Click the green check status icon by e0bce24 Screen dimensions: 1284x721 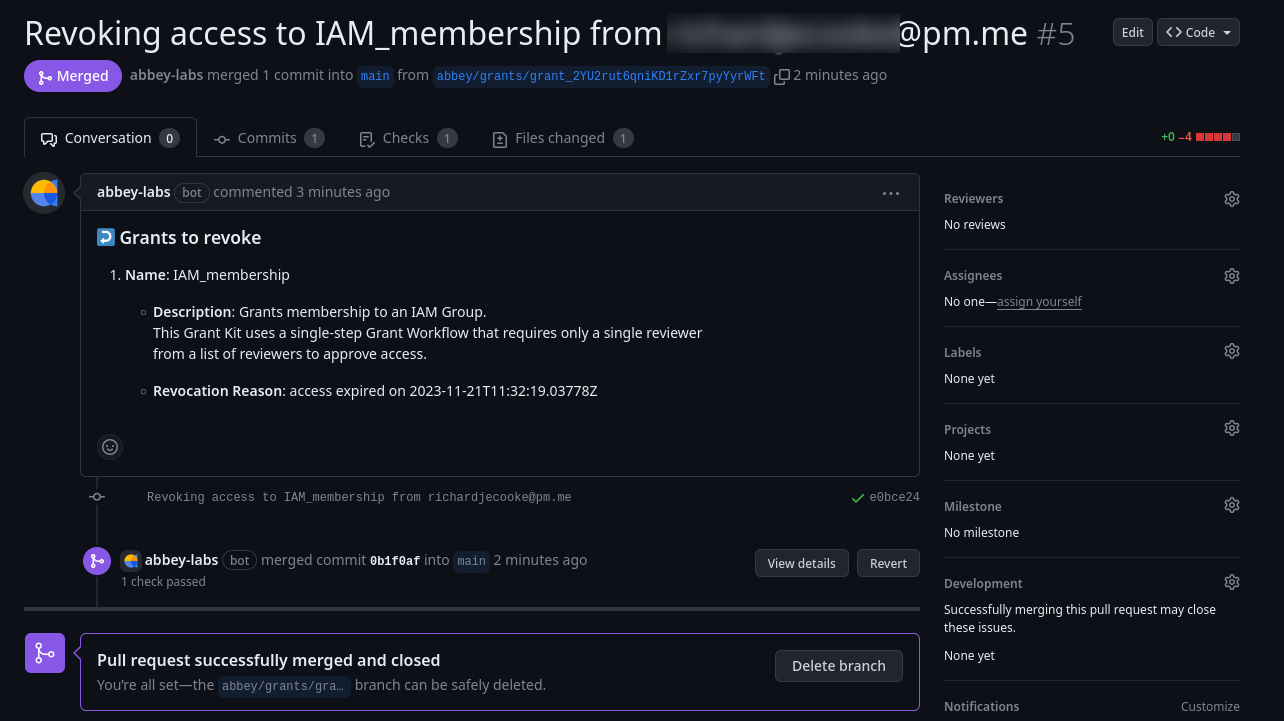coord(857,497)
